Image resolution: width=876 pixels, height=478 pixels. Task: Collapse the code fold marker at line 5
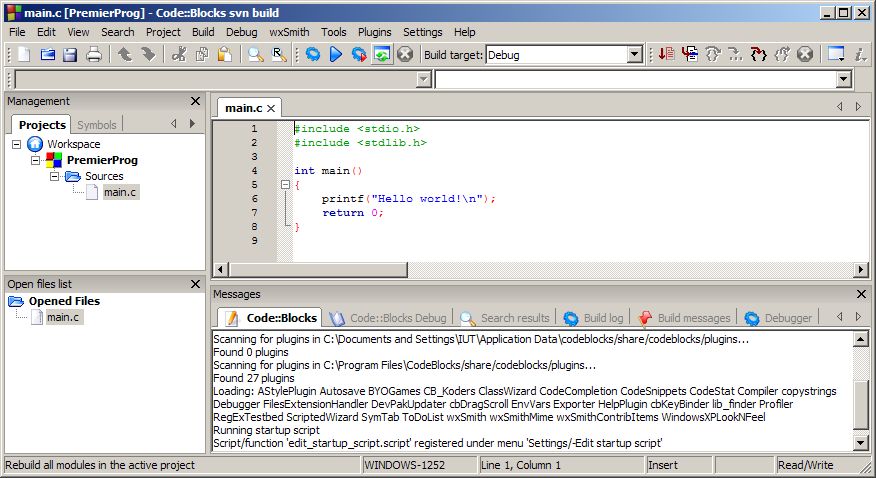coord(285,184)
